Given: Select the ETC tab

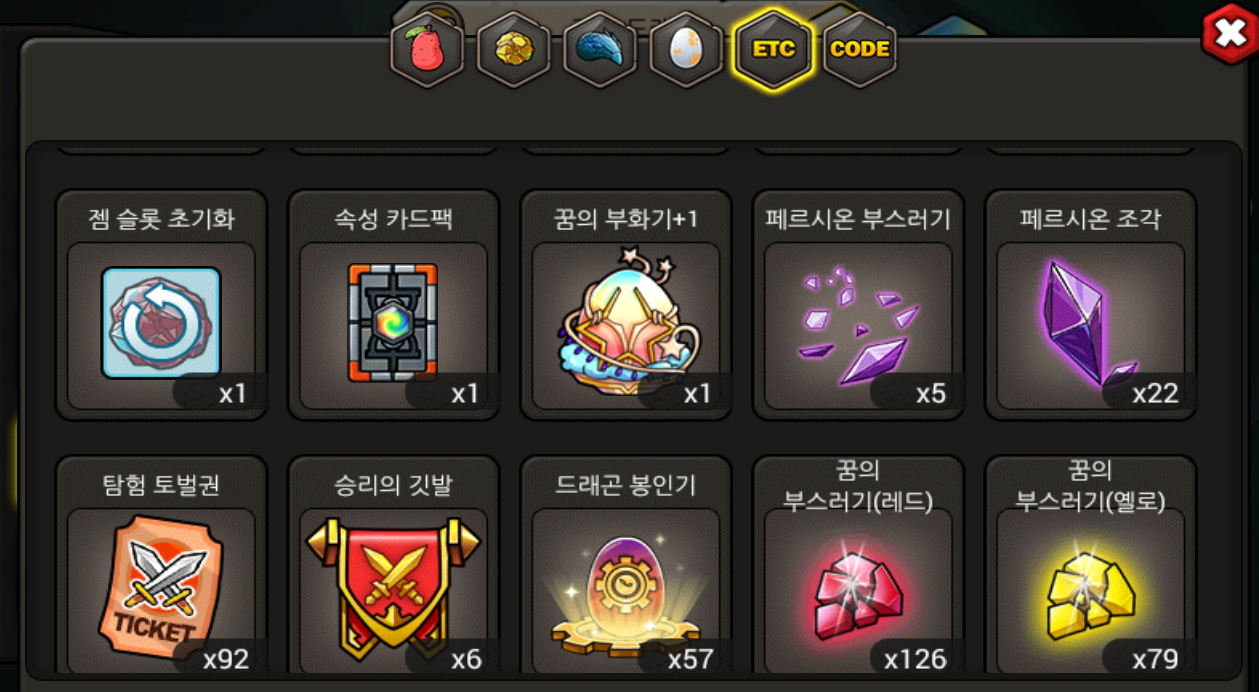Looking at the screenshot, I should click(773, 49).
